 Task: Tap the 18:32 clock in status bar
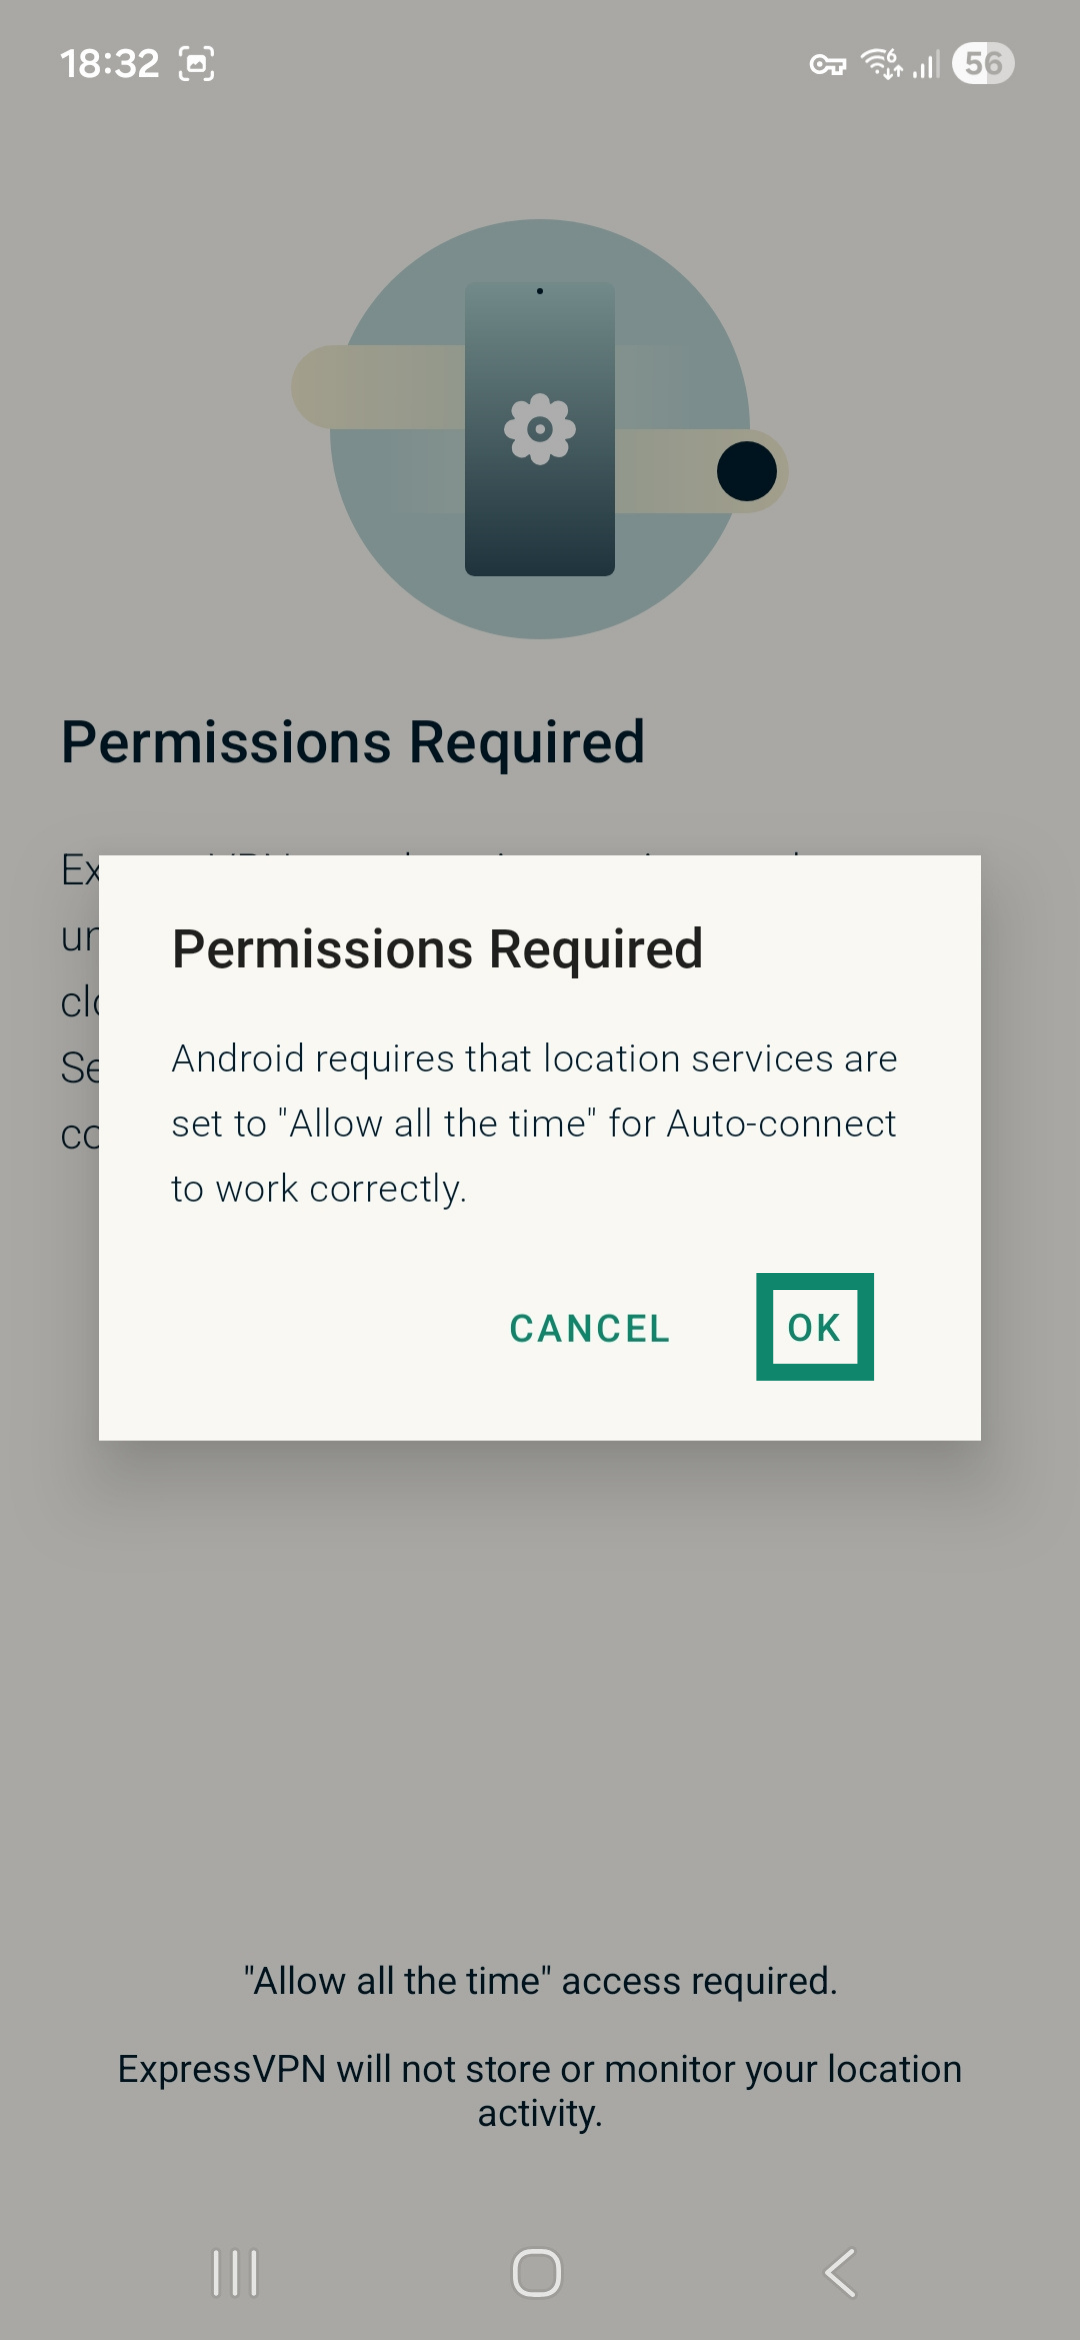coord(109,64)
